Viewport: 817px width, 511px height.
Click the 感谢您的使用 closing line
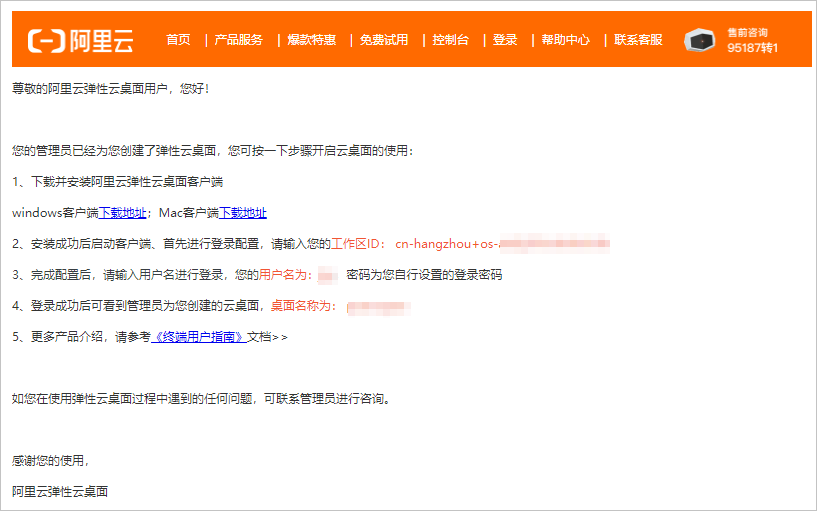[51, 460]
